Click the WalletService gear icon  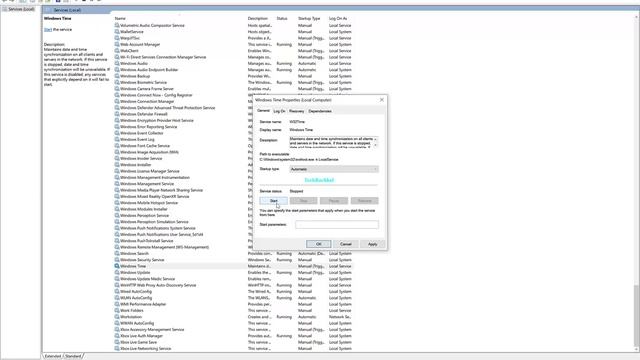coord(117,31)
